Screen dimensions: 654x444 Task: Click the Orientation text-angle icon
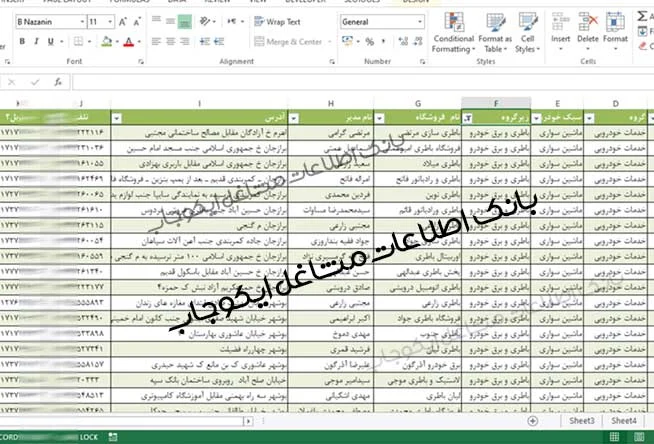pos(205,21)
